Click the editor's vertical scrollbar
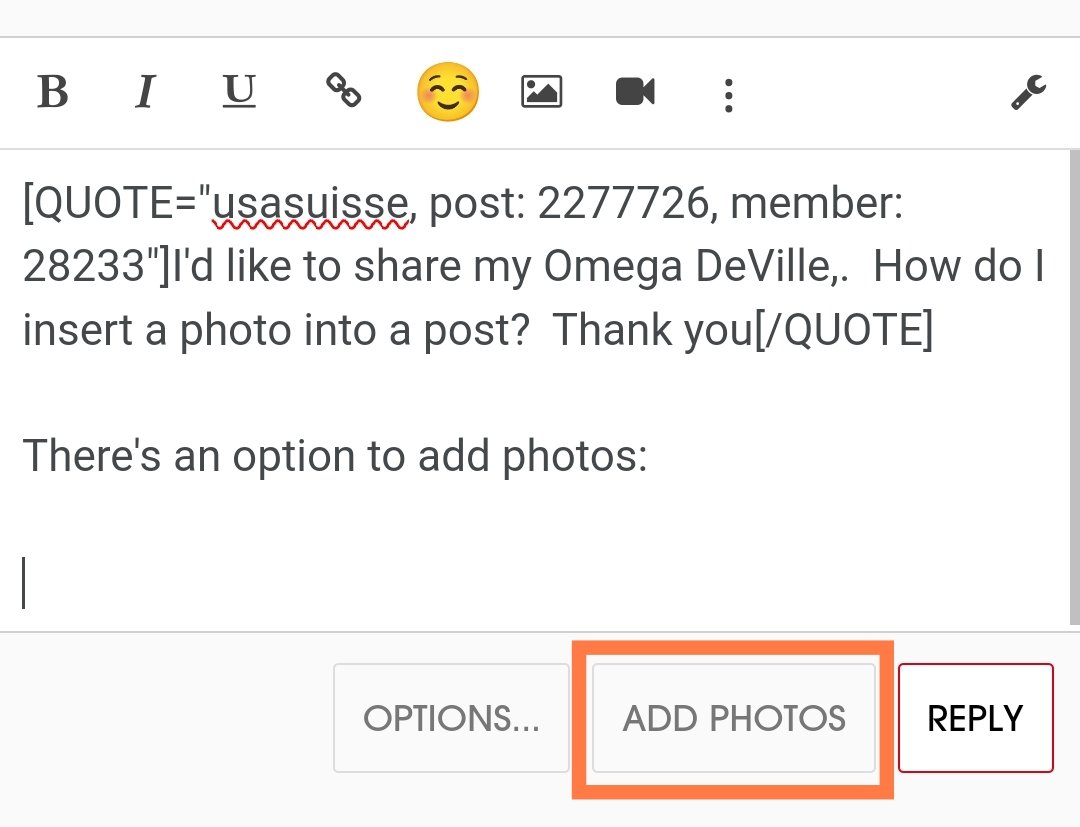This screenshot has width=1080, height=827. point(1074,388)
